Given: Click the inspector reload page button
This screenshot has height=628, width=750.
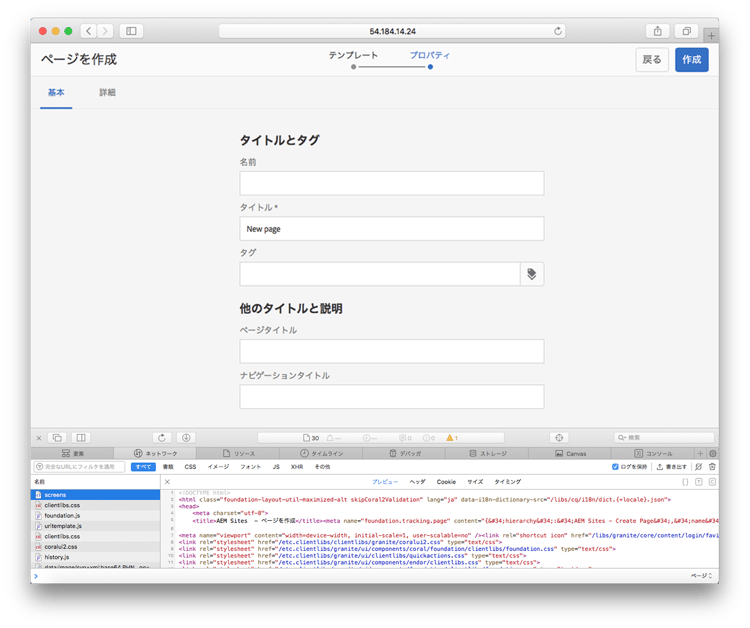Looking at the screenshot, I should pyautogui.click(x=162, y=438).
